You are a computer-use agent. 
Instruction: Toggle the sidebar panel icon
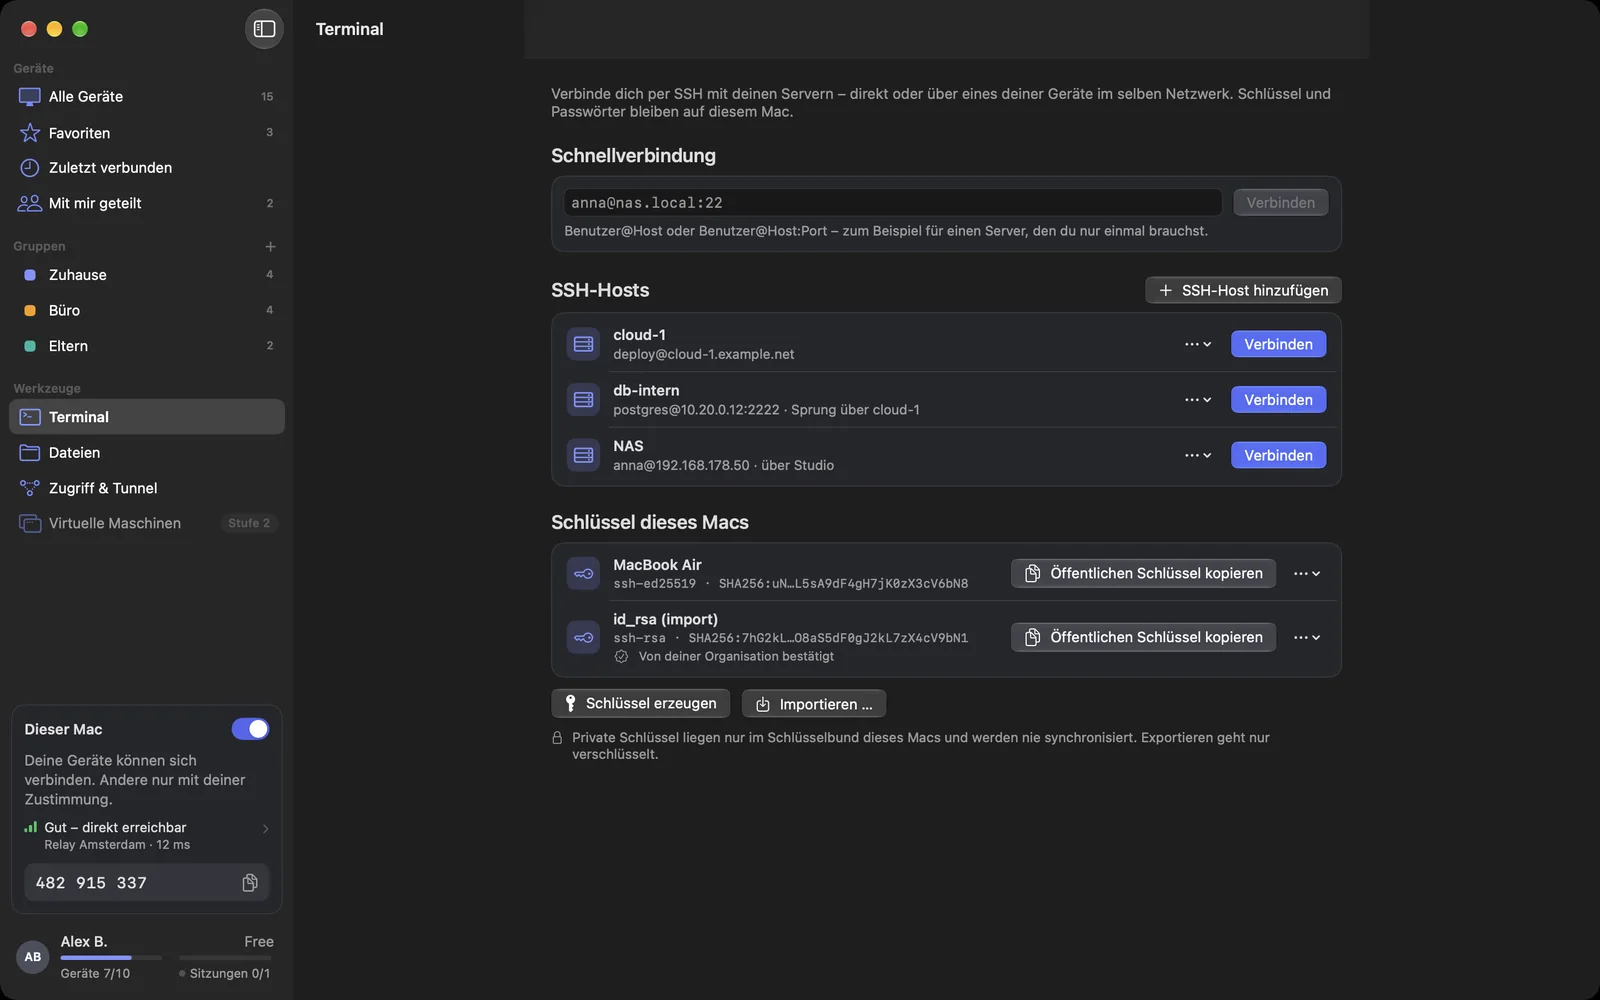[264, 29]
